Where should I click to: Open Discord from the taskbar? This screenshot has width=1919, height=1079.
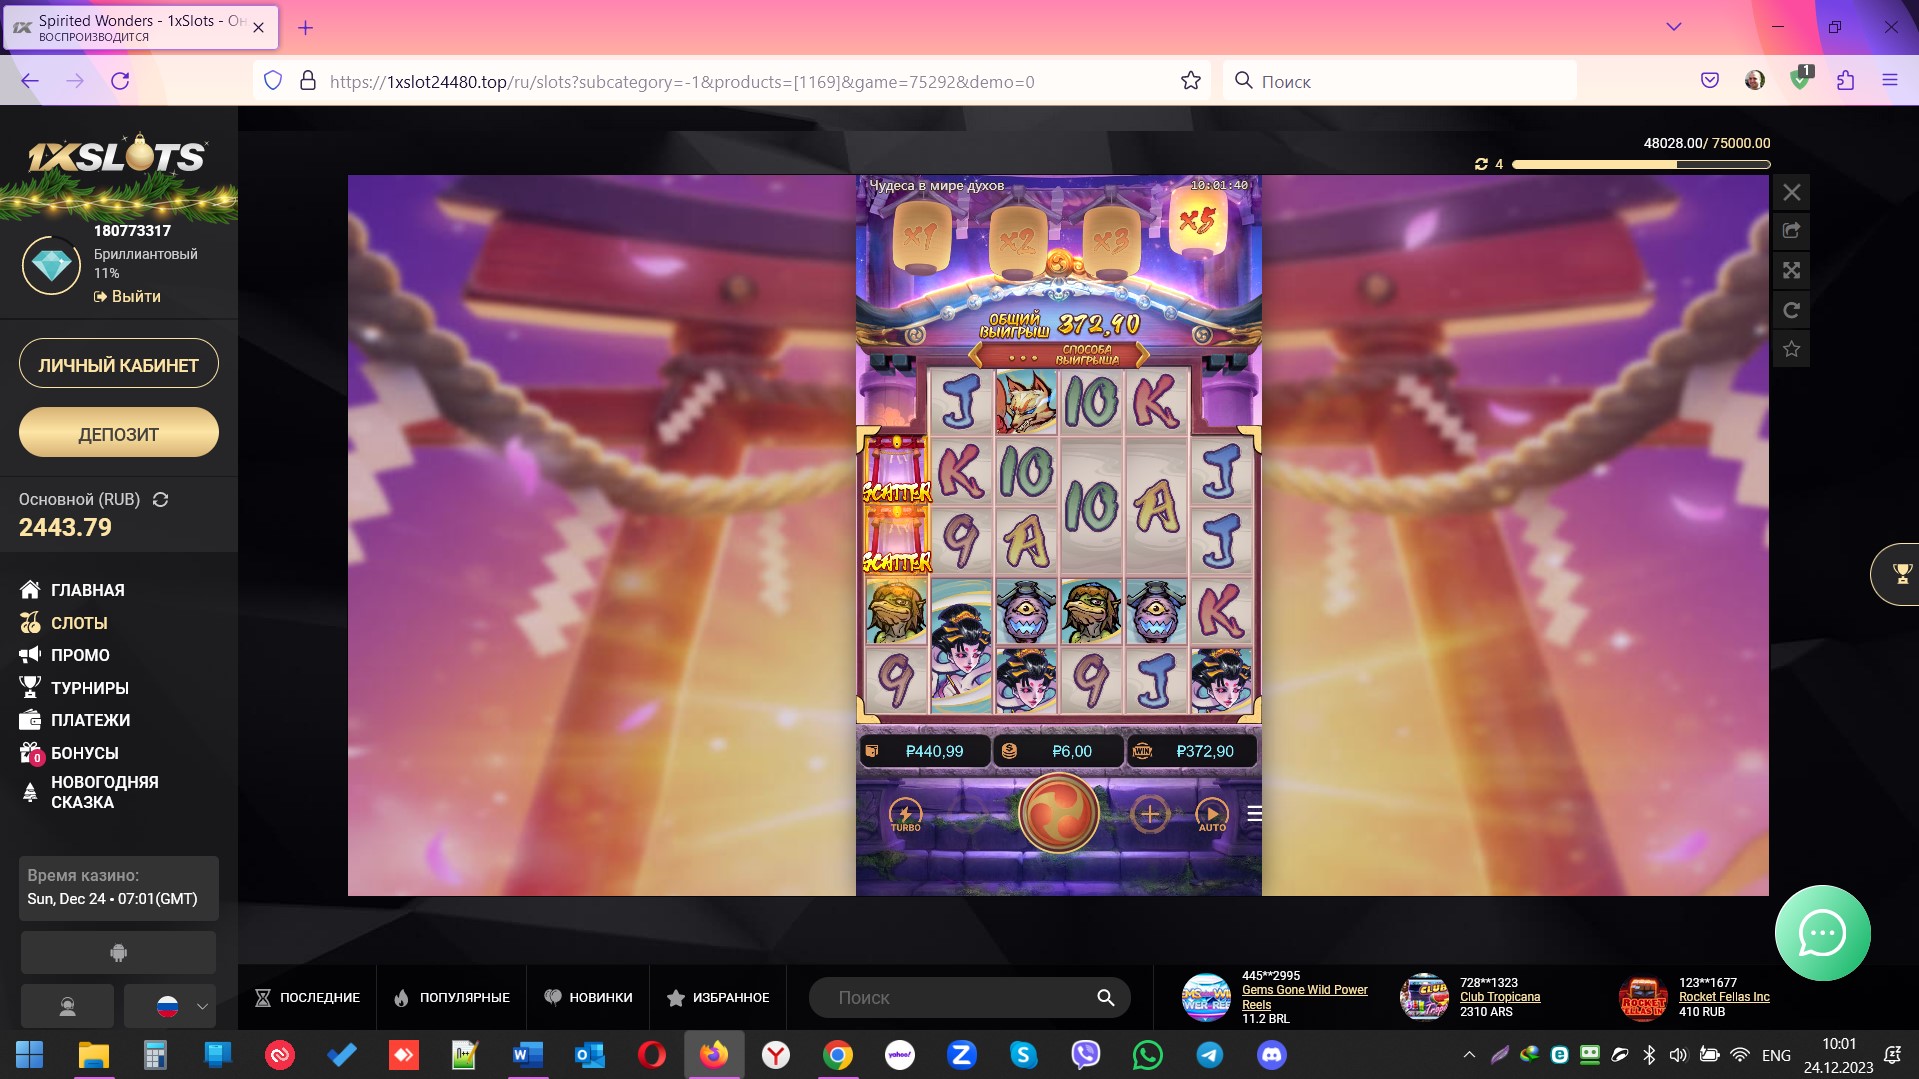point(1272,1055)
